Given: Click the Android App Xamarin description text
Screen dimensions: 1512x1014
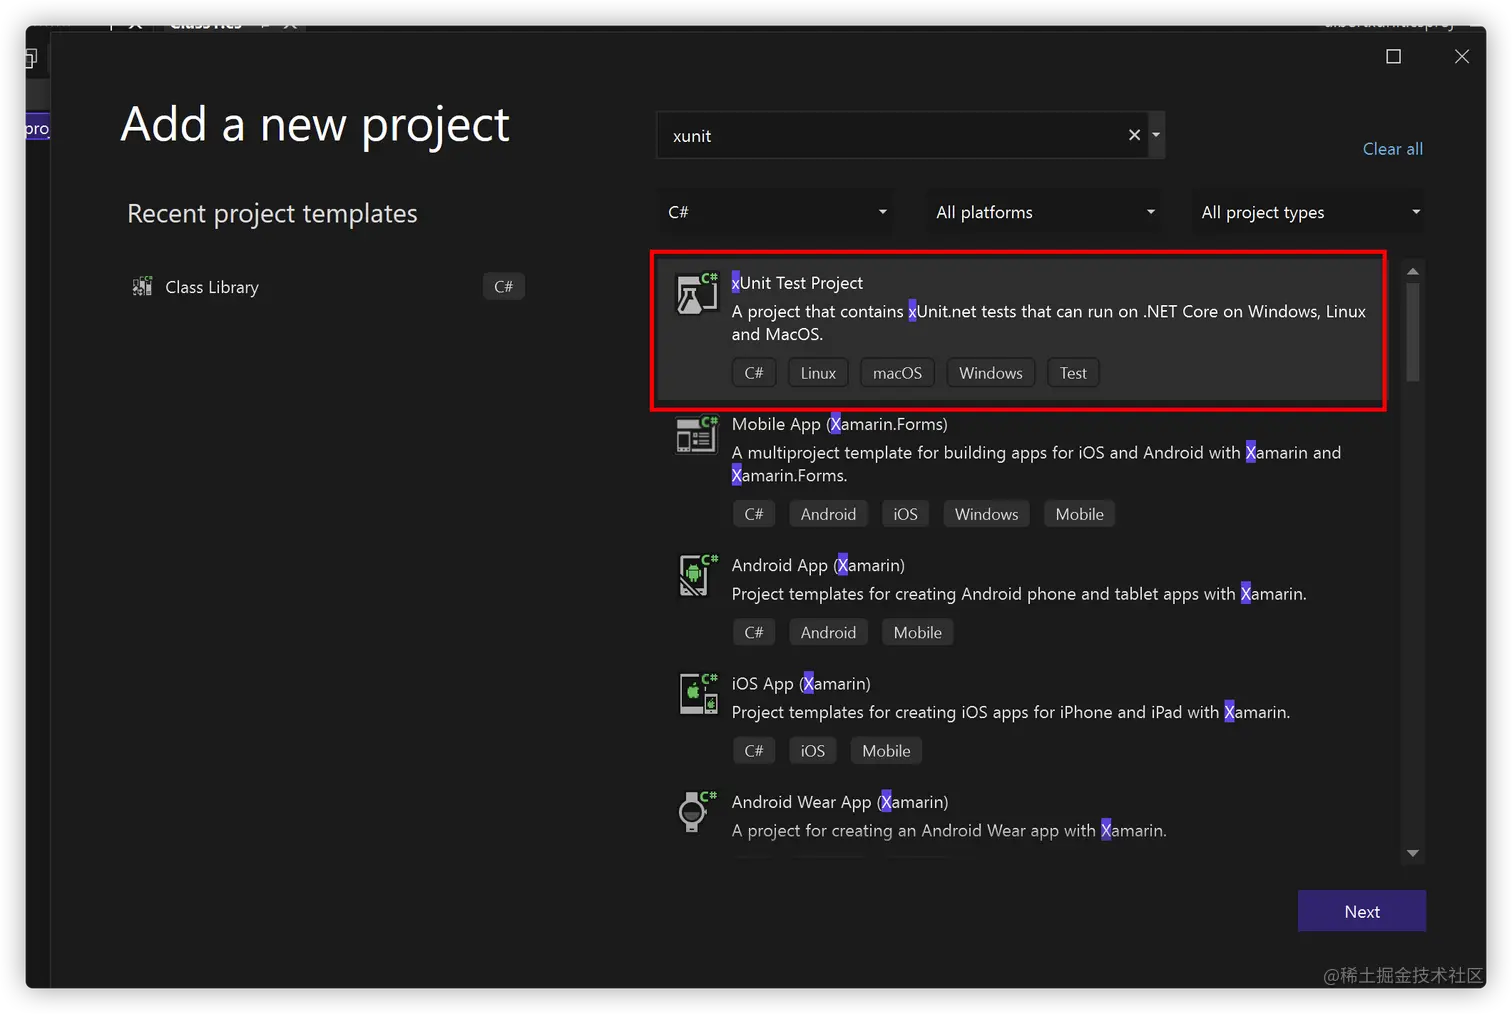Looking at the screenshot, I should [1019, 594].
